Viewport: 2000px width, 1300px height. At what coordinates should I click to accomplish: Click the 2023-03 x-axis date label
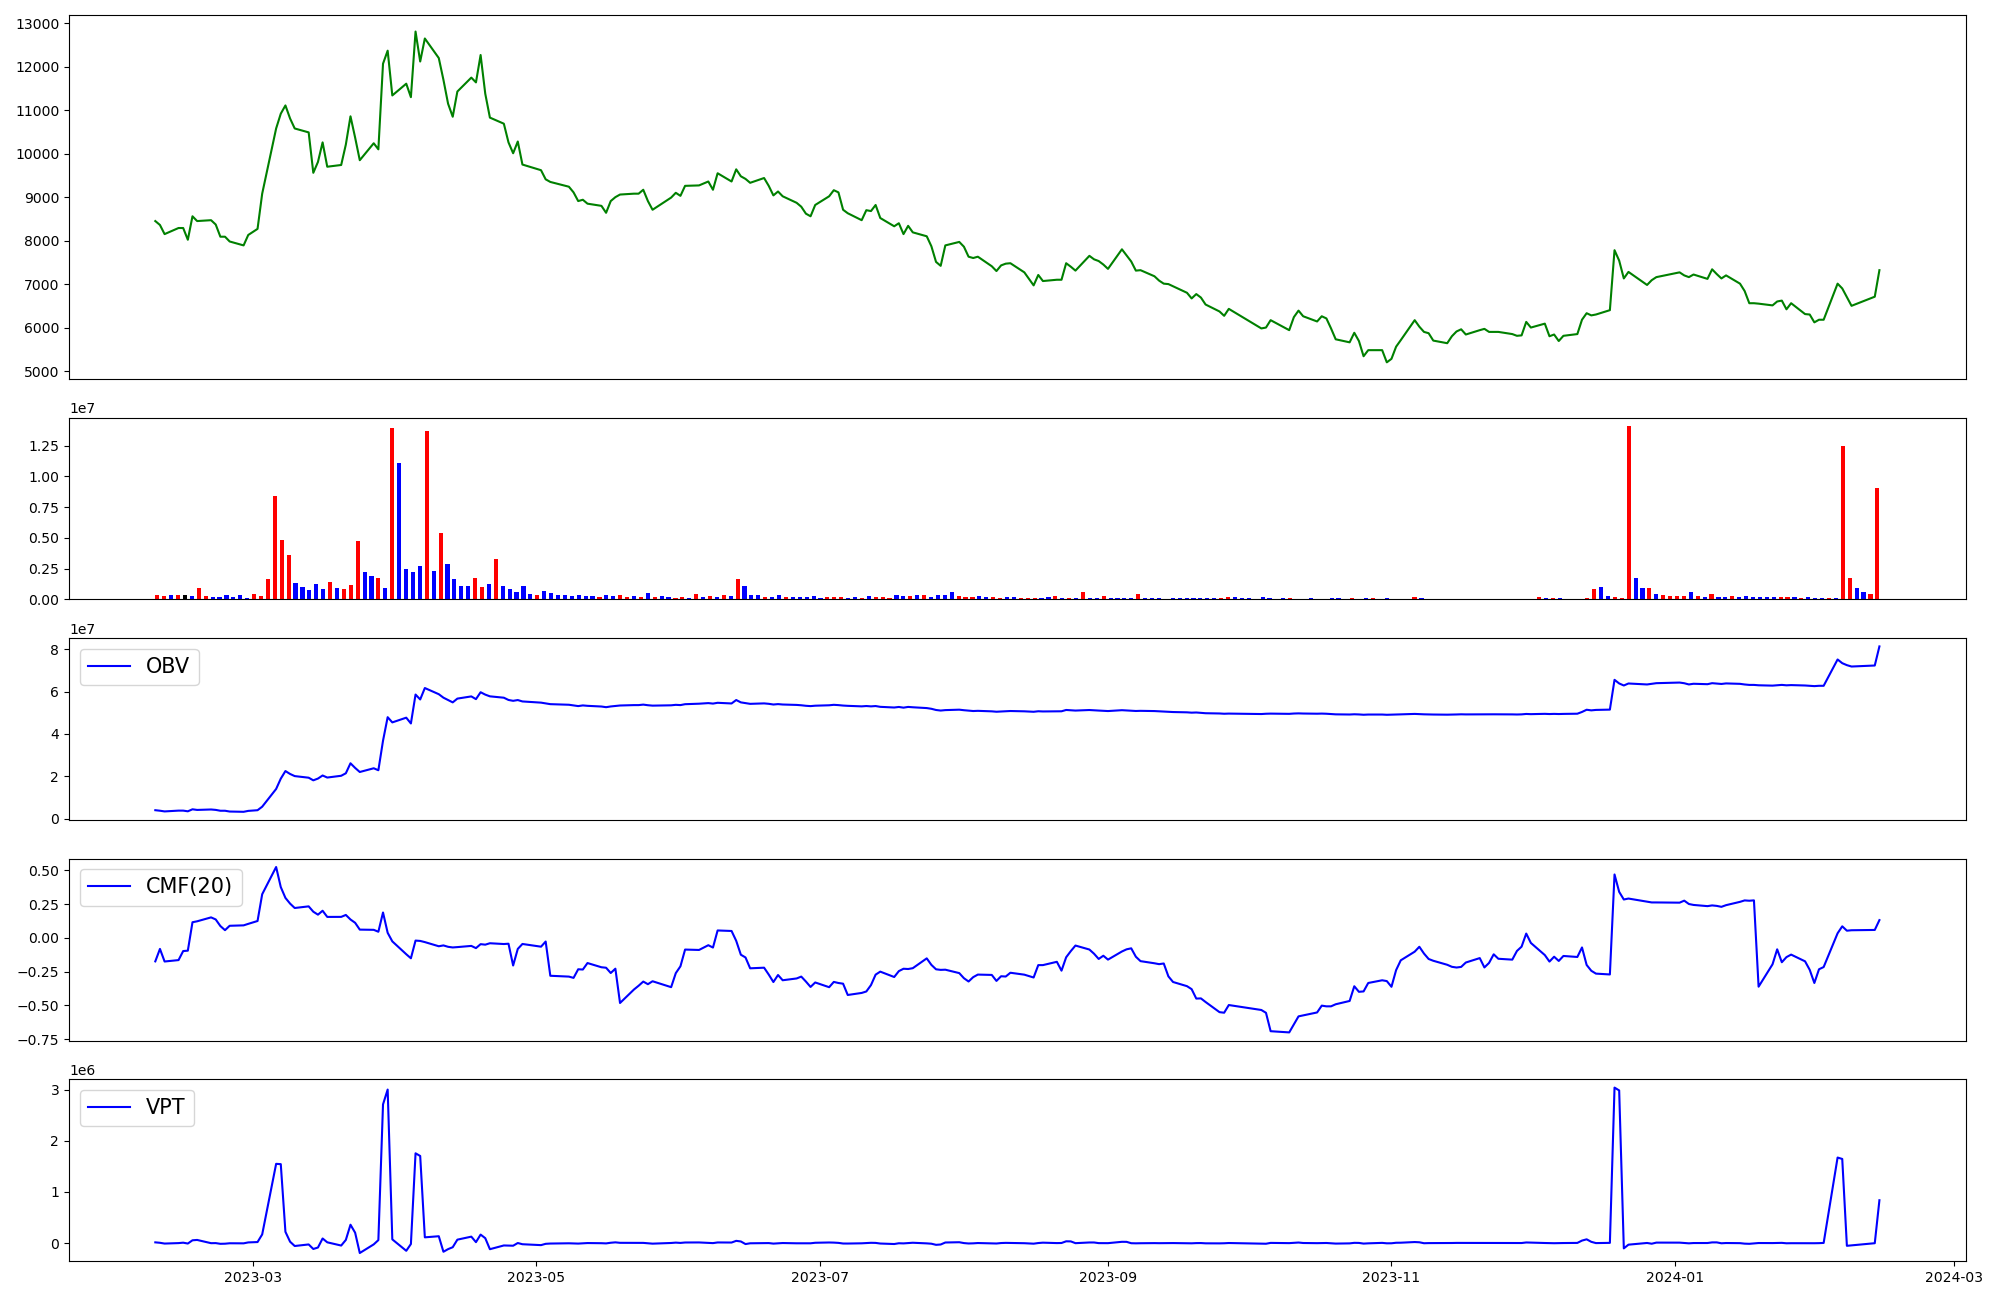253,1277
